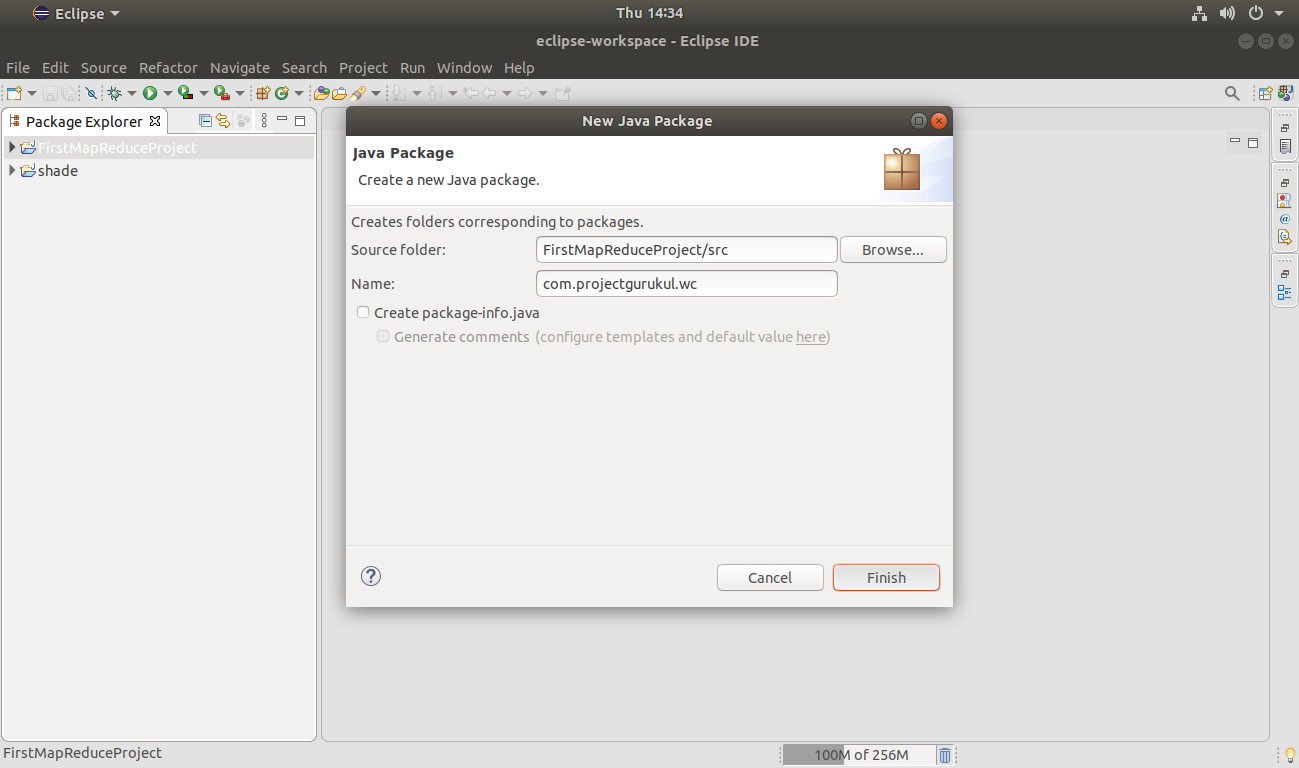
Task: Open the Coverage dropdown arrow
Action: click(x=203, y=93)
